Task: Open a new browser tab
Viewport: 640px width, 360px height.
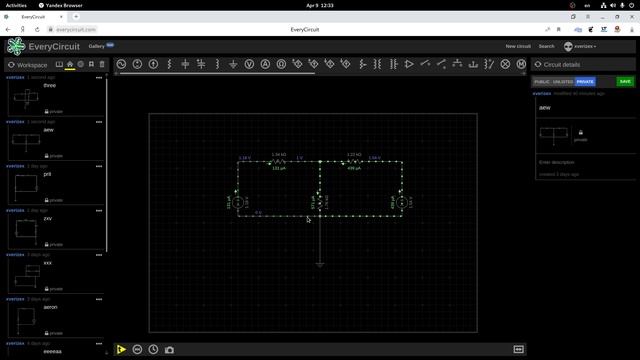Action: click(x=76, y=17)
